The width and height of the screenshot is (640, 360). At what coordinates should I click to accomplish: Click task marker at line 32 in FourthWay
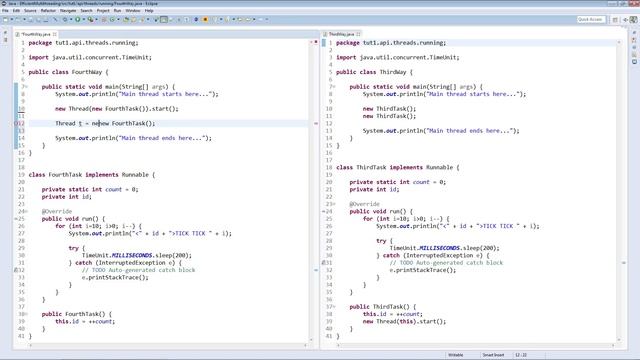point(16,270)
